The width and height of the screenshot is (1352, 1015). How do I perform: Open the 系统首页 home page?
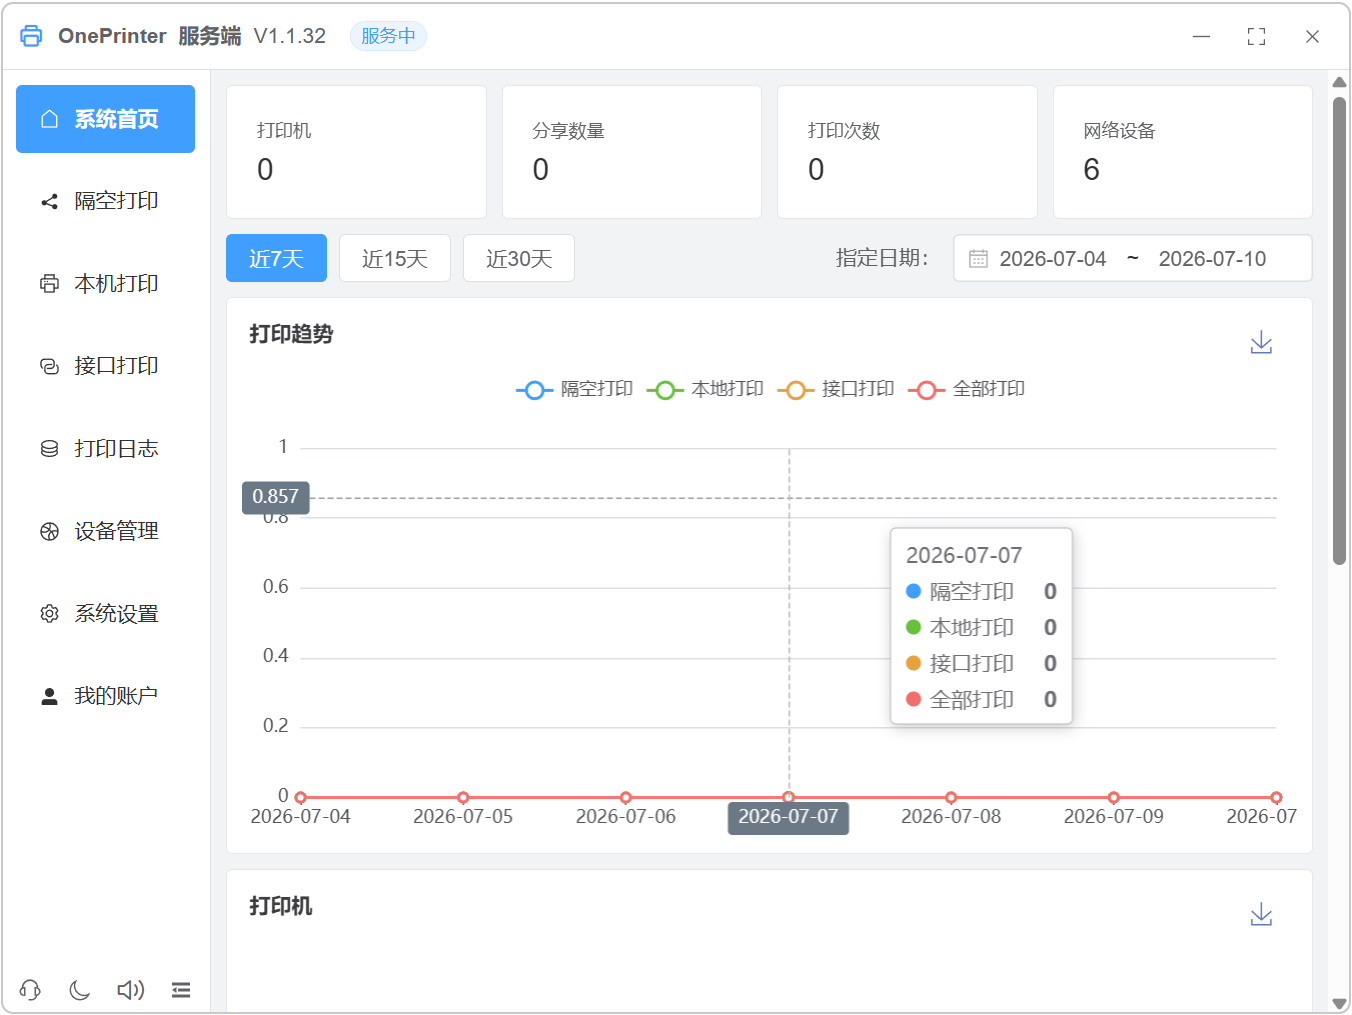105,119
